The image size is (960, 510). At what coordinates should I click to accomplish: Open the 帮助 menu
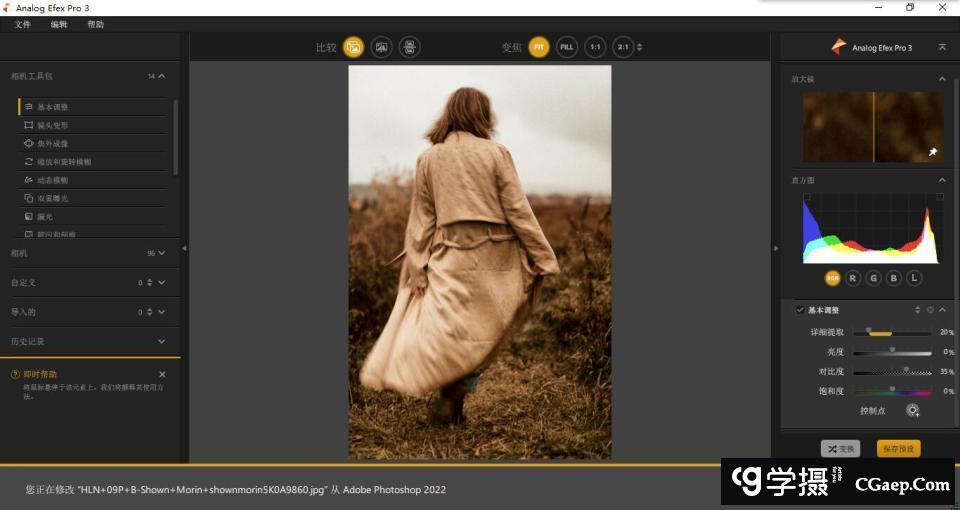95,24
